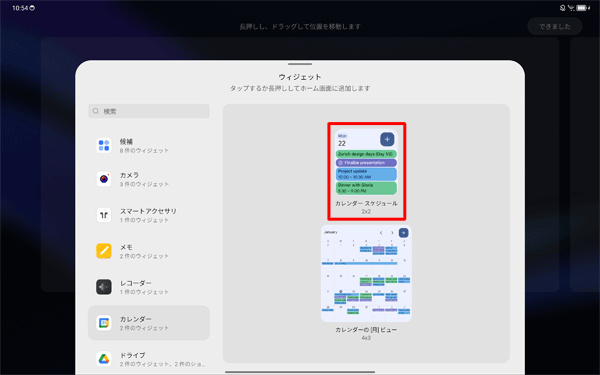Click the 検索 search input field
This screenshot has height=375, width=600.
click(149, 111)
